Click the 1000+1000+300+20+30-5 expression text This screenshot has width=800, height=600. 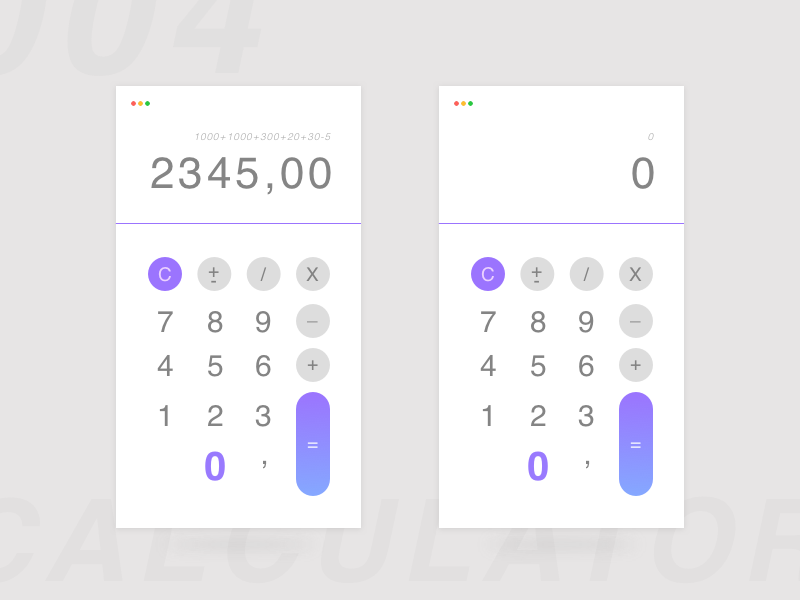tap(263, 136)
